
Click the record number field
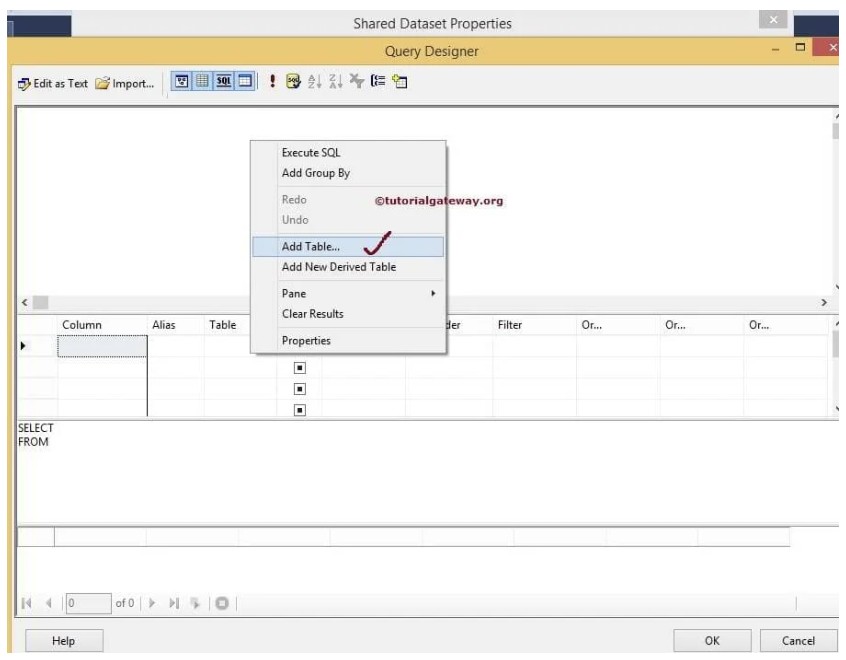[x=89, y=603]
